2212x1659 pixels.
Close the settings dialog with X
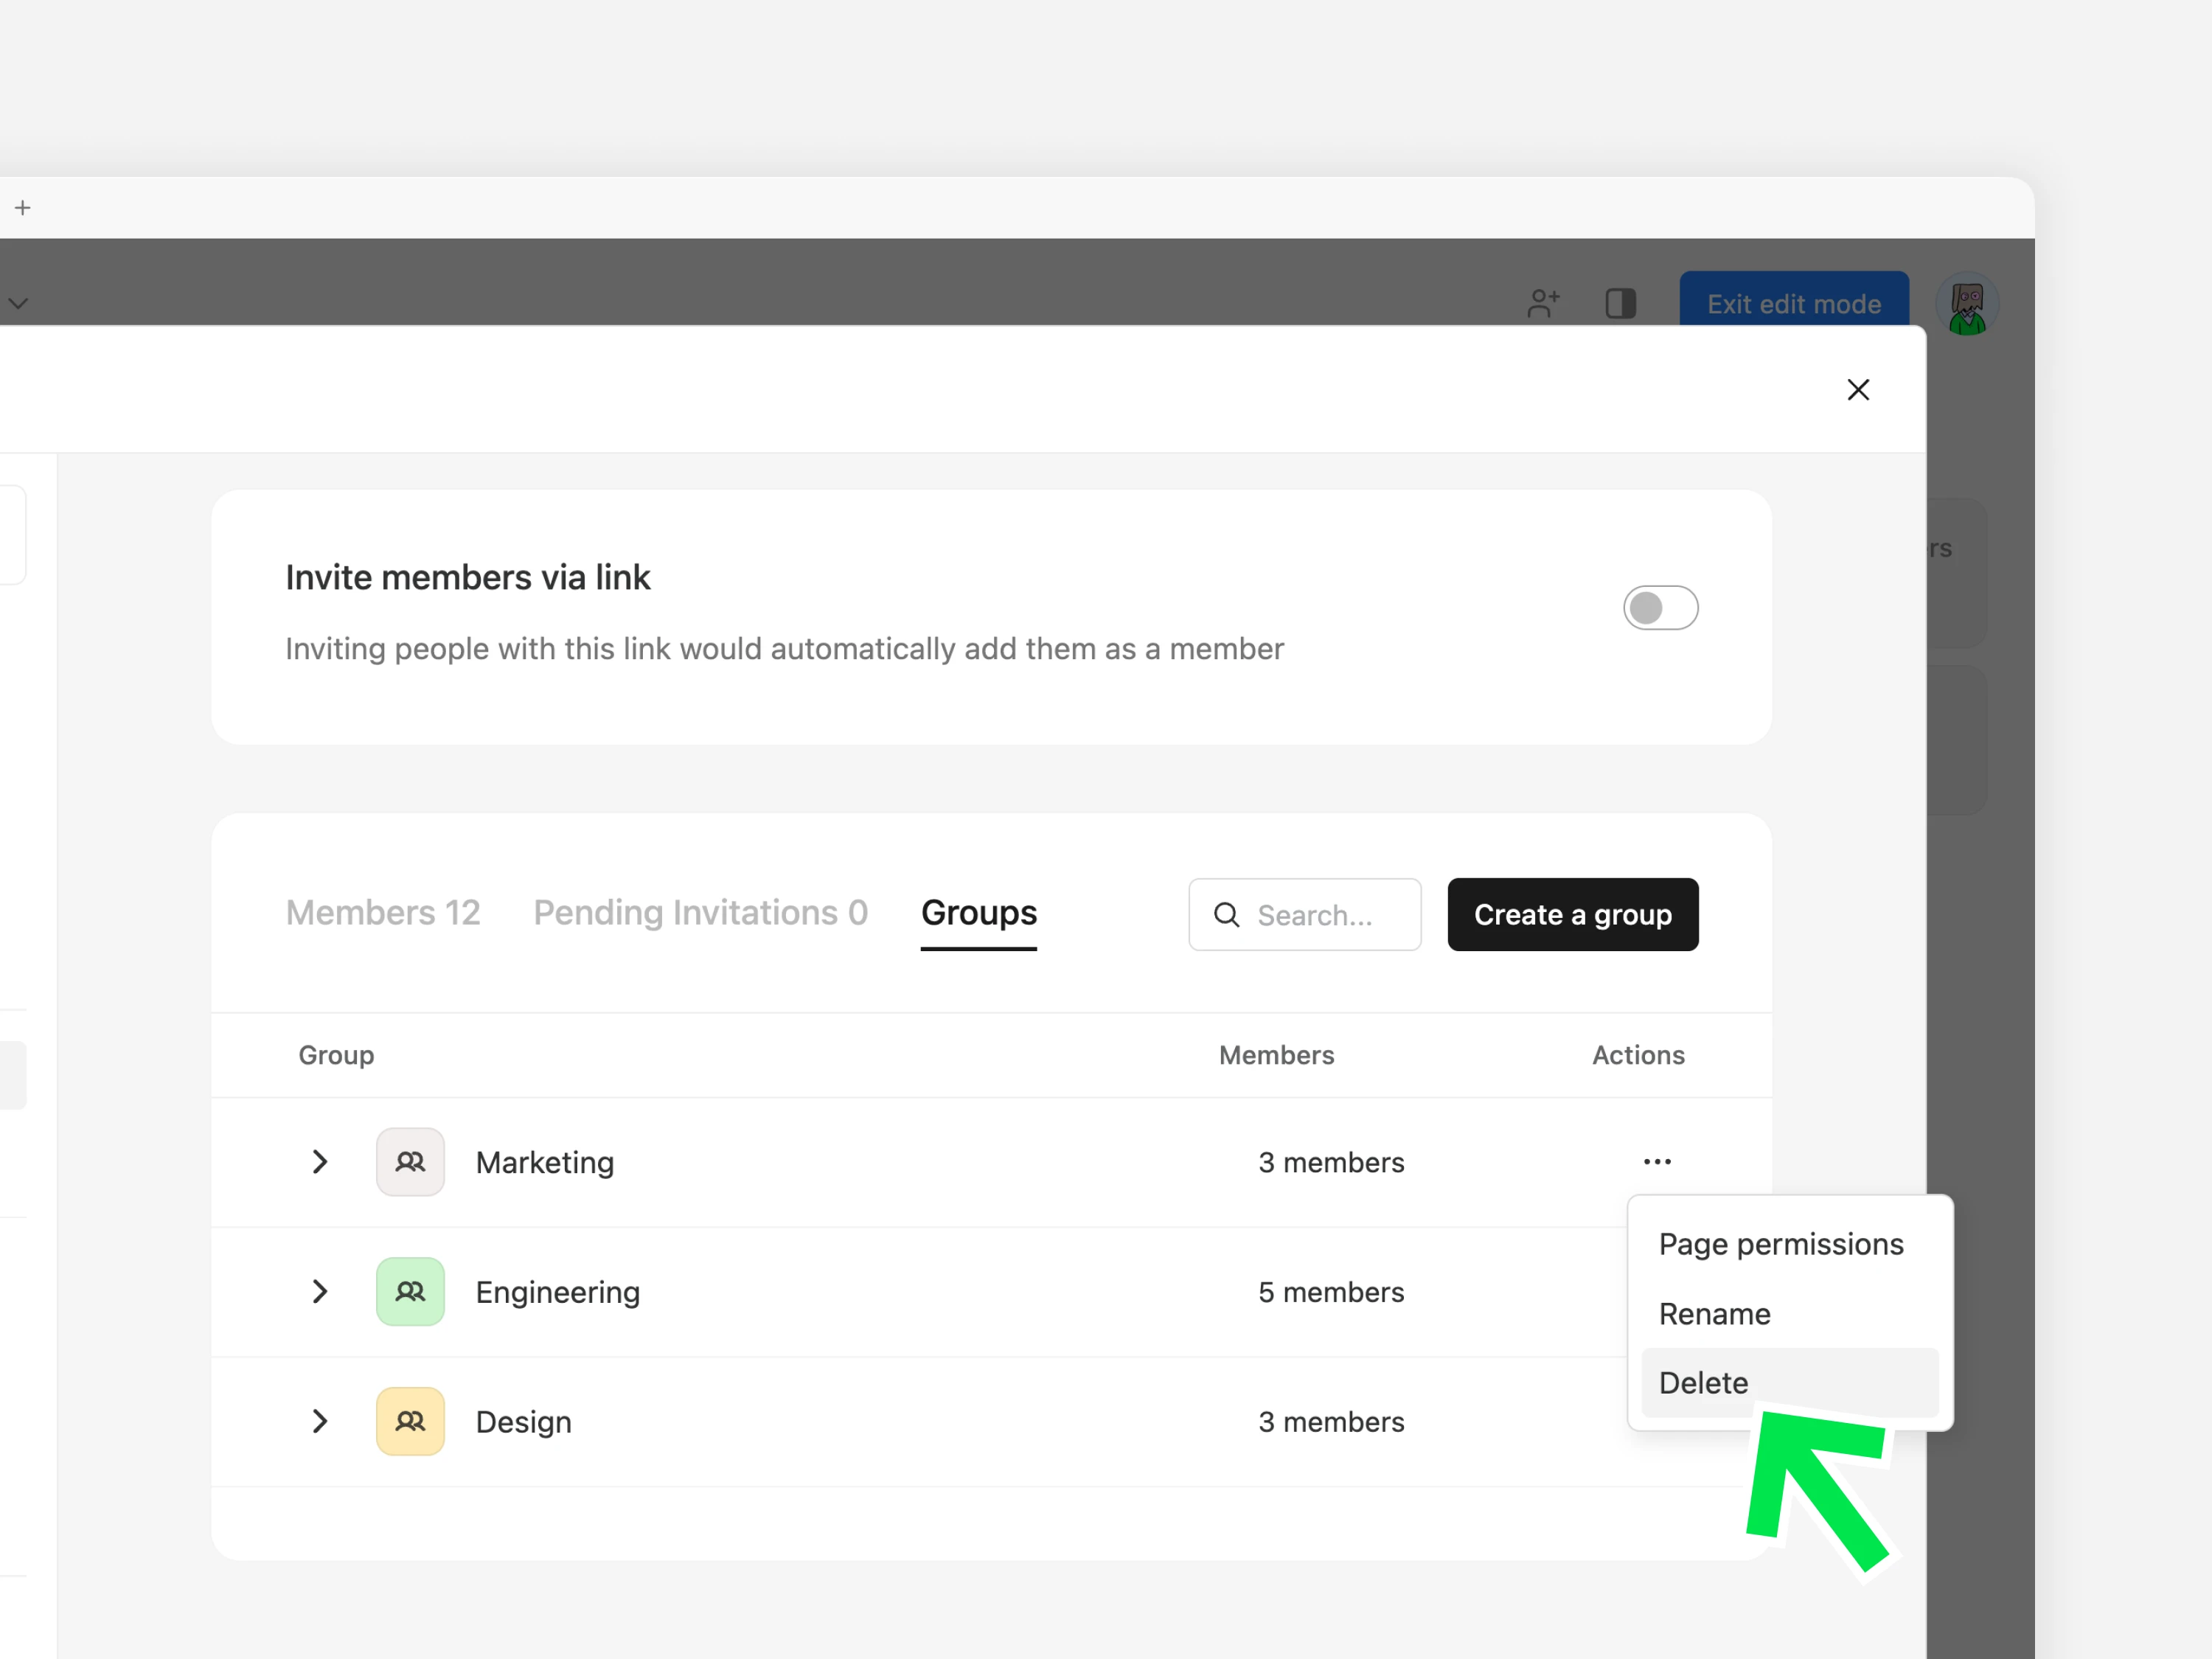(1857, 390)
